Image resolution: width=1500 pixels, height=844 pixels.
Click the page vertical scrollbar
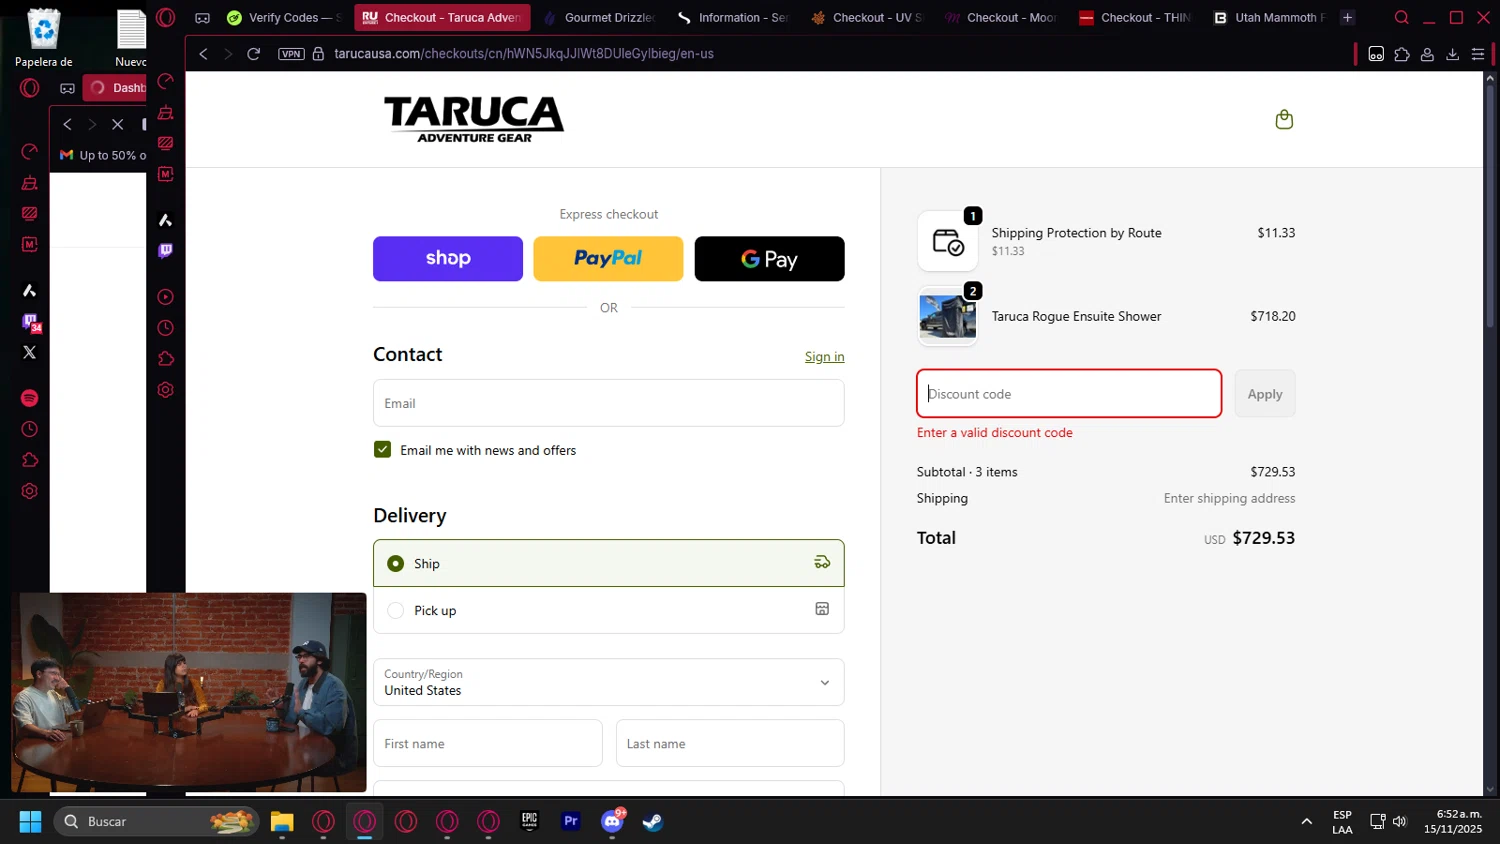coord(1490,205)
